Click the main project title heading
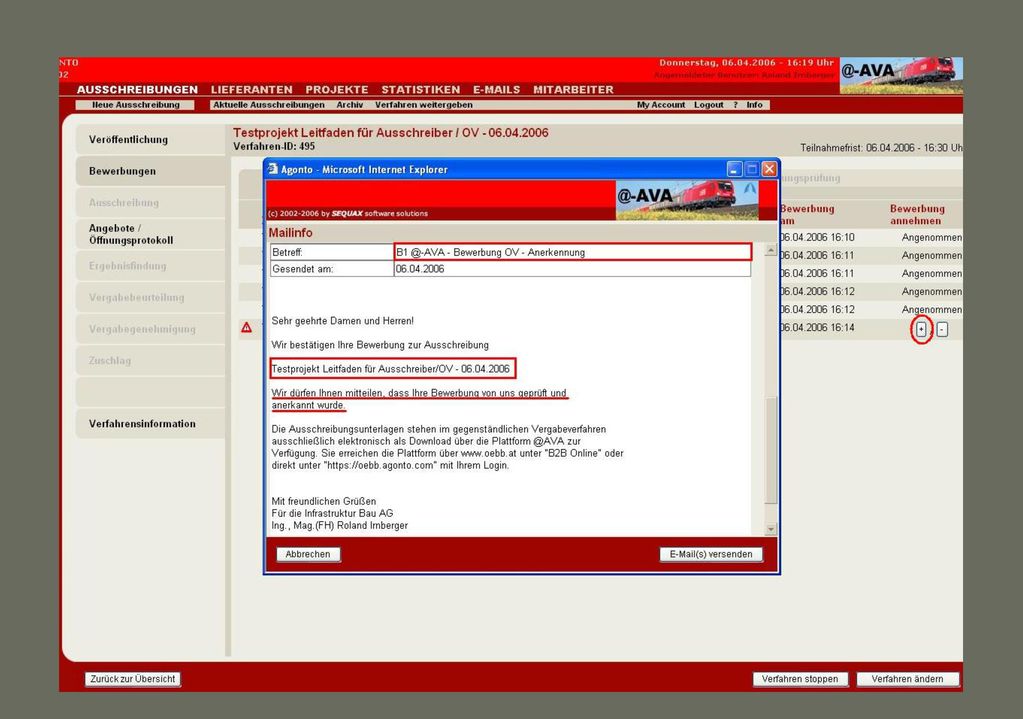Screen dimensions: 1023x719 tap(391, 132)
